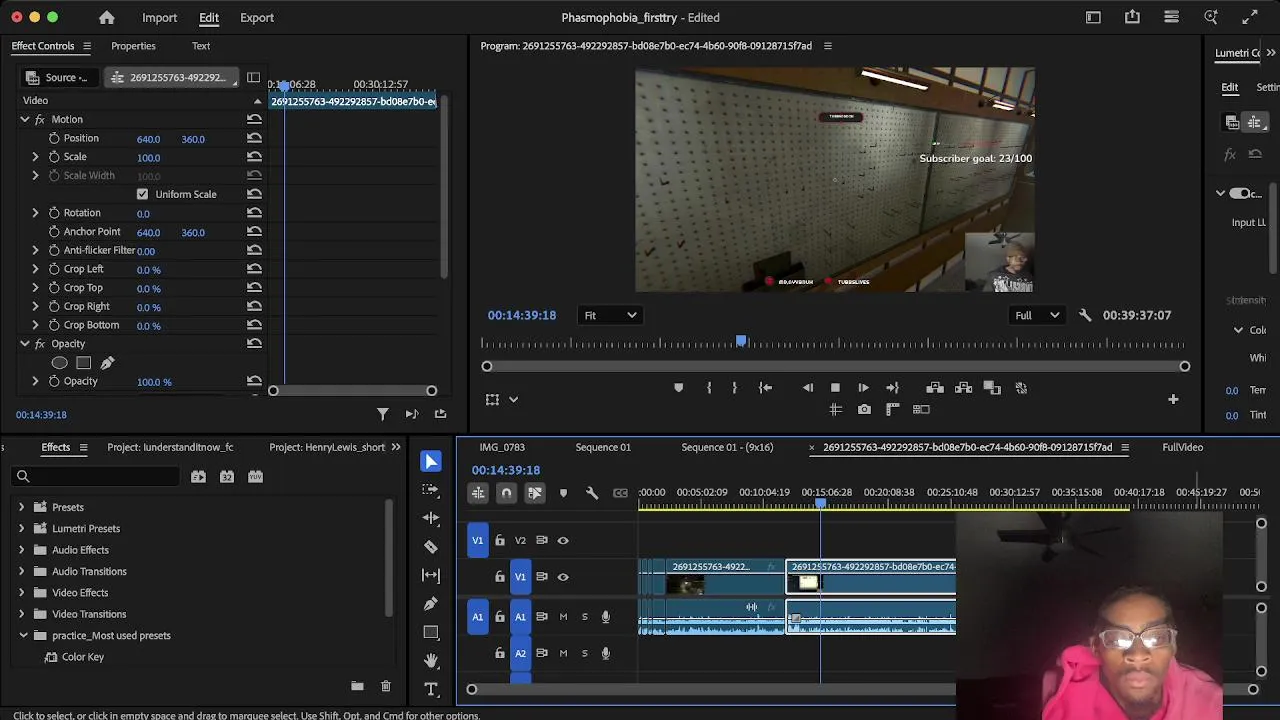Switch to the IMG_0783 timeline tab
Image resolution: width=1280 pixels, height=720 pixels.
coord(502,447)
